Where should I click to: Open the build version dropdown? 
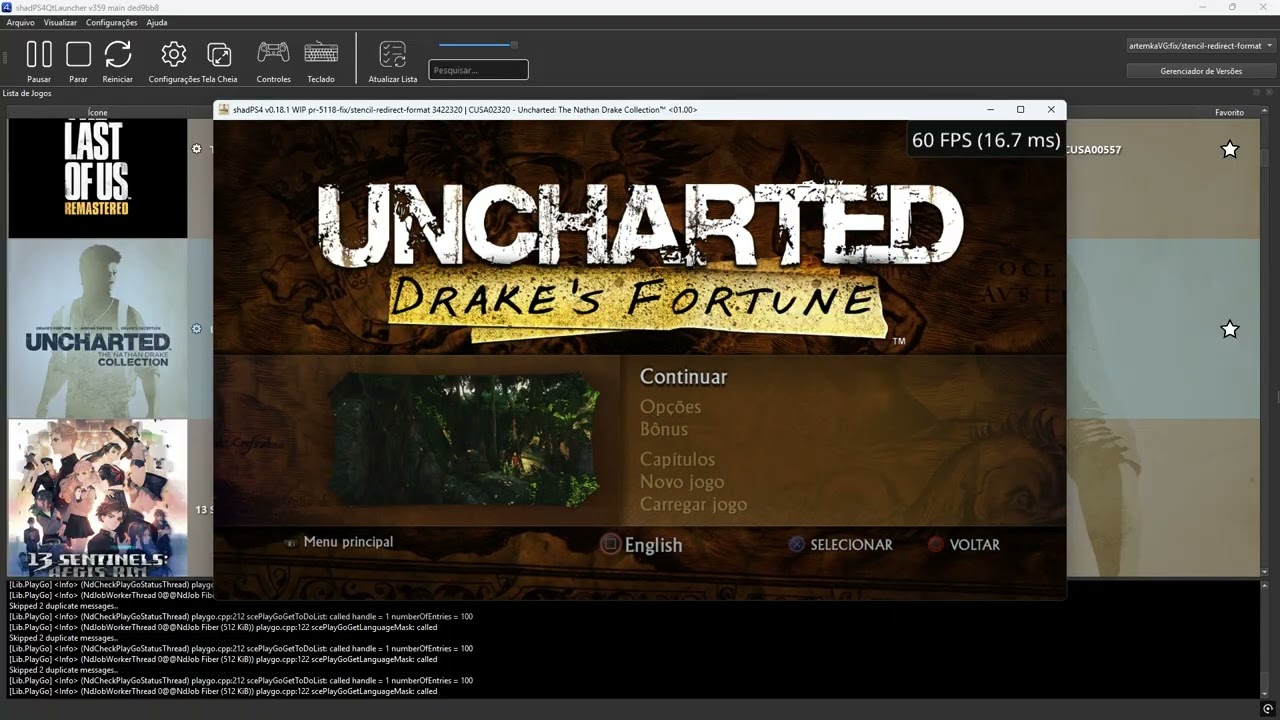point(1200,46)
